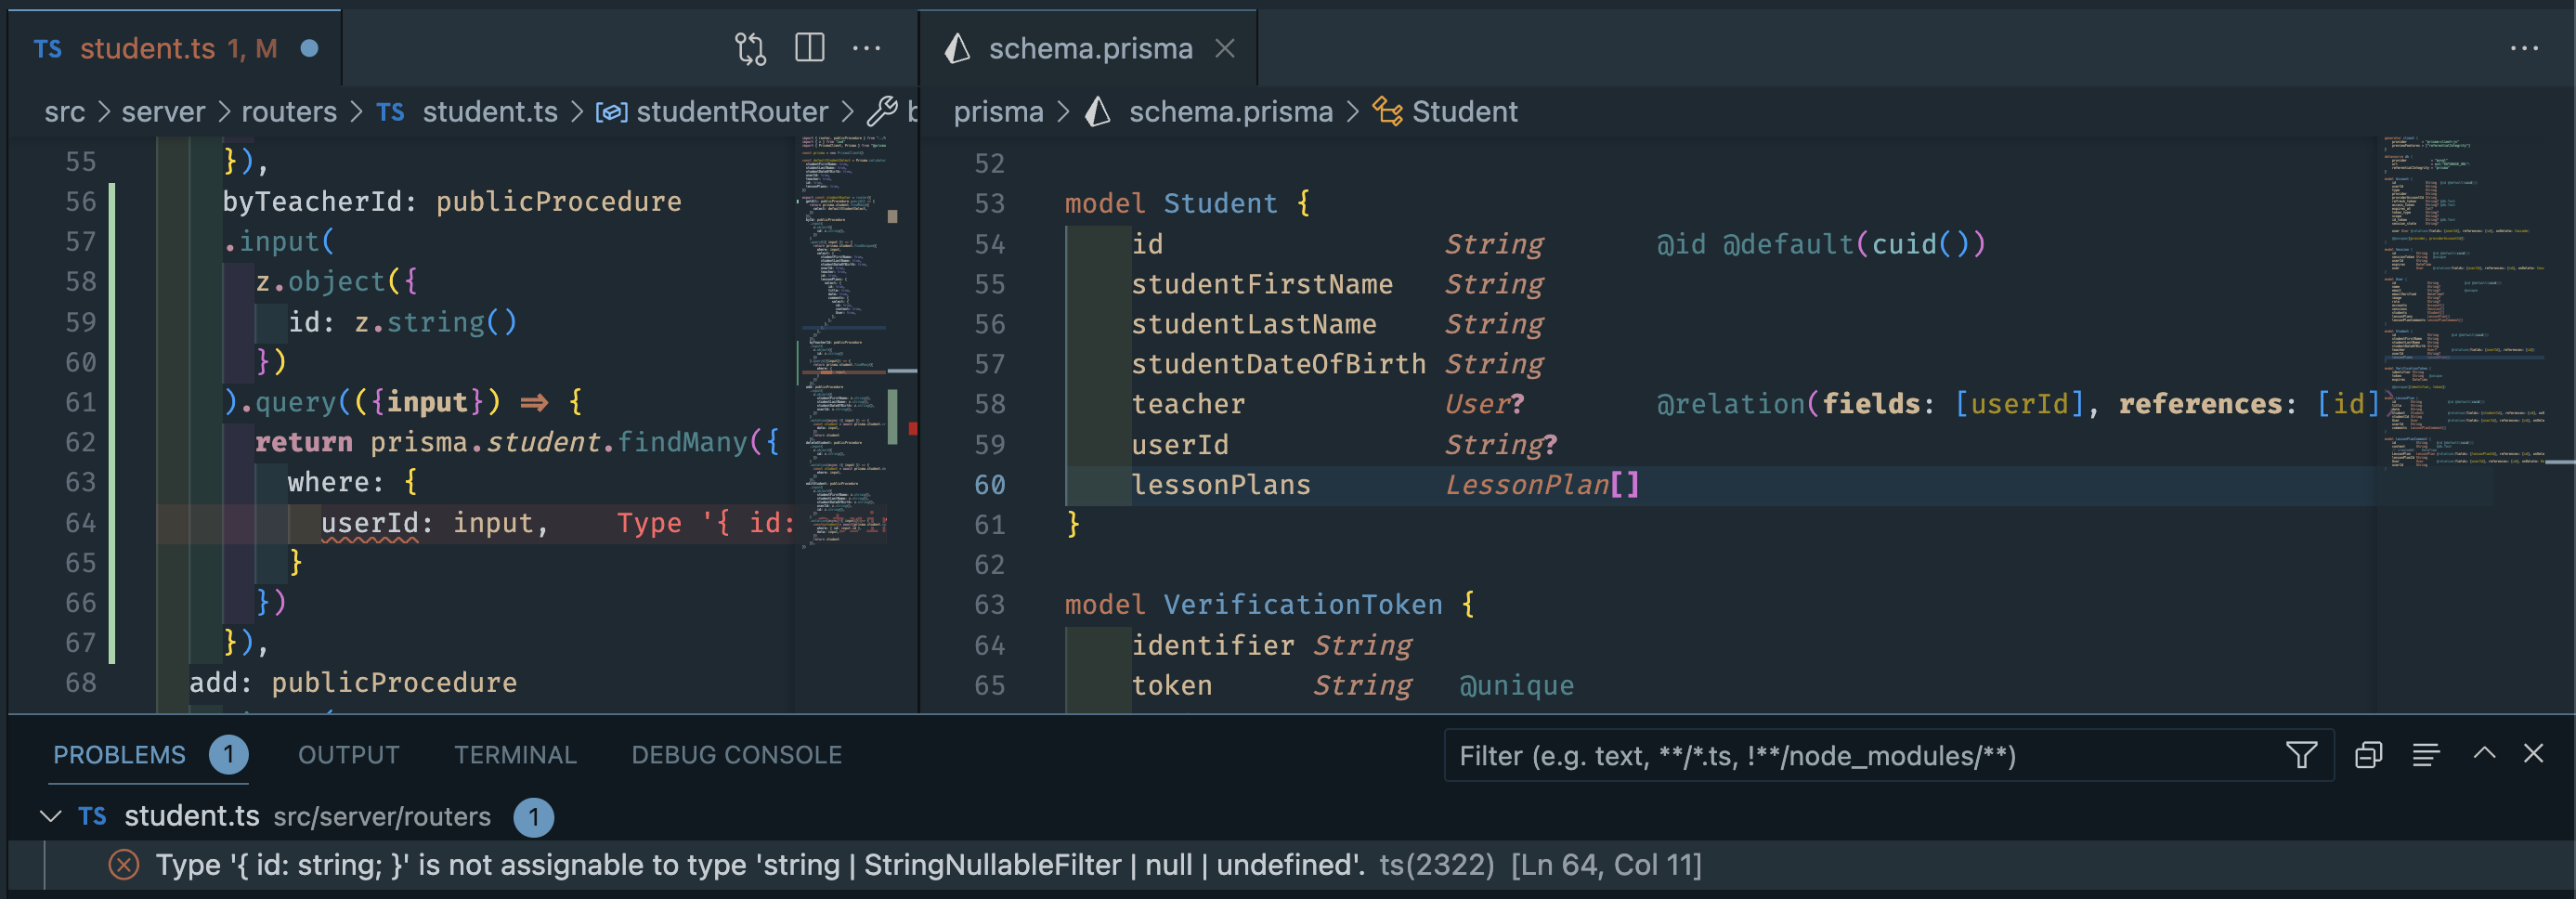Open more actions for student.ts editor
The width and height of the screenshot is (2576, 899).
866,48
